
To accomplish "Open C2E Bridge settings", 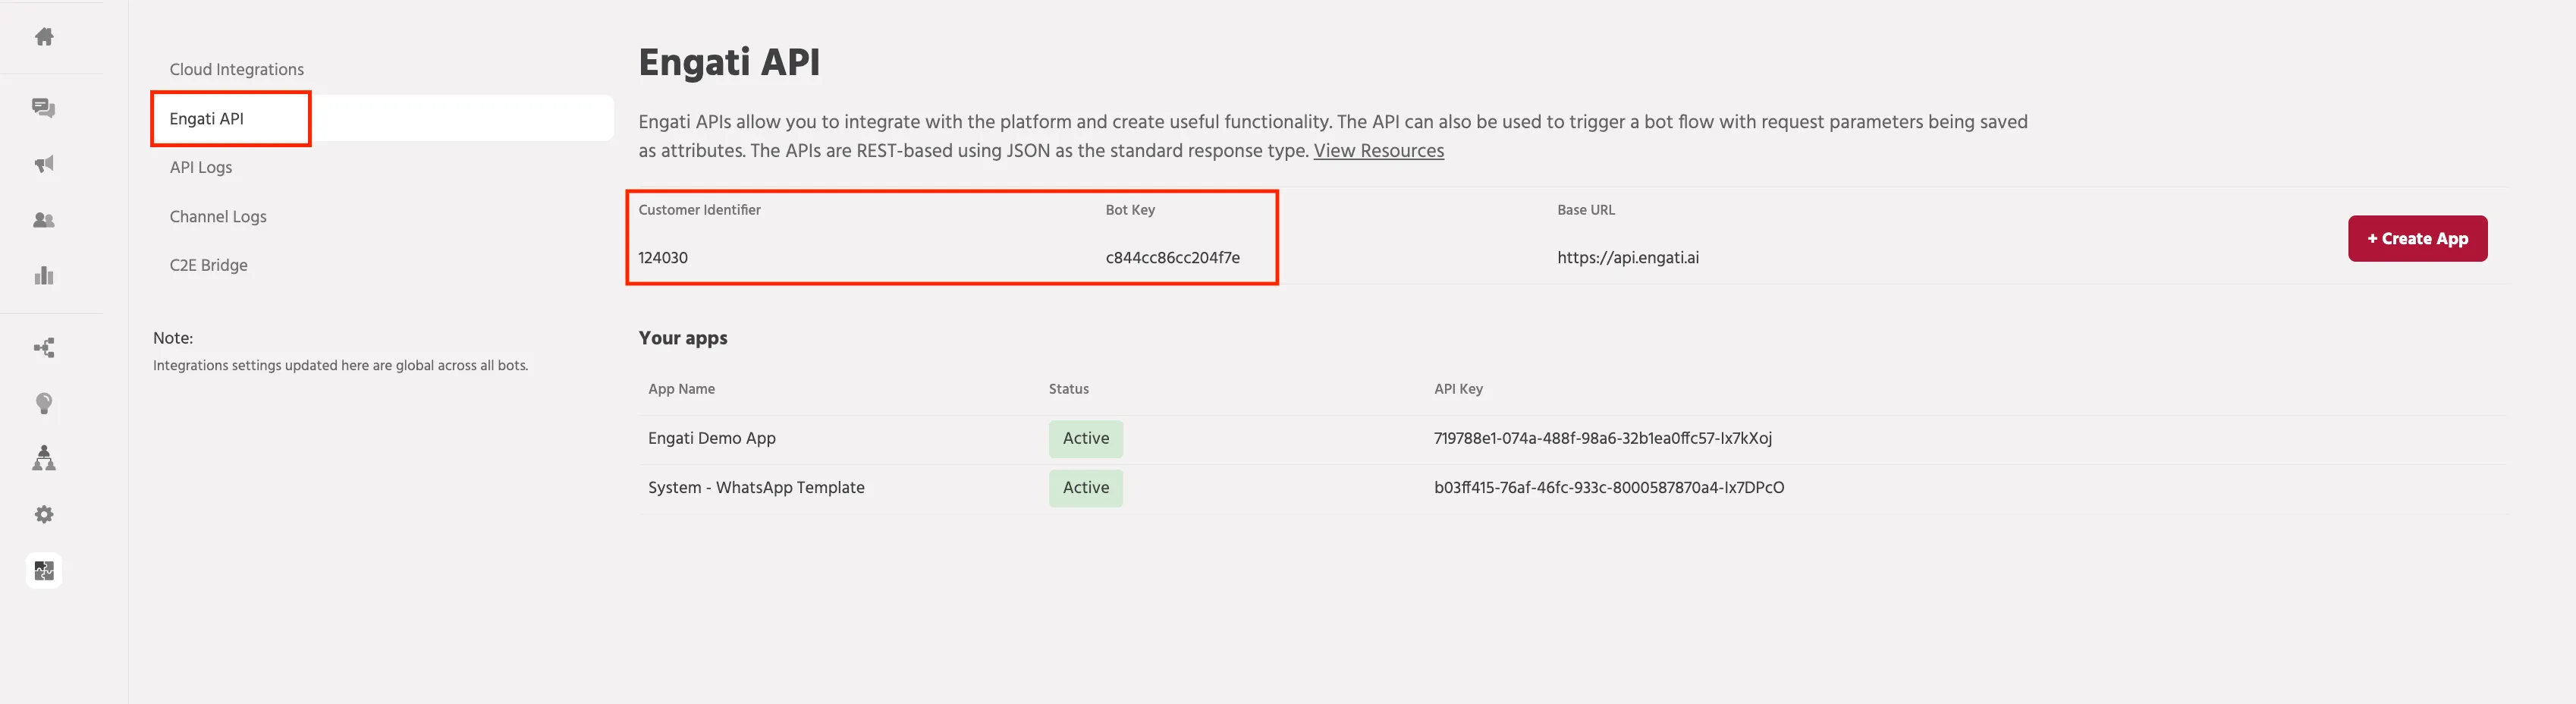I will pyautogui.click(x=209, y=265).
